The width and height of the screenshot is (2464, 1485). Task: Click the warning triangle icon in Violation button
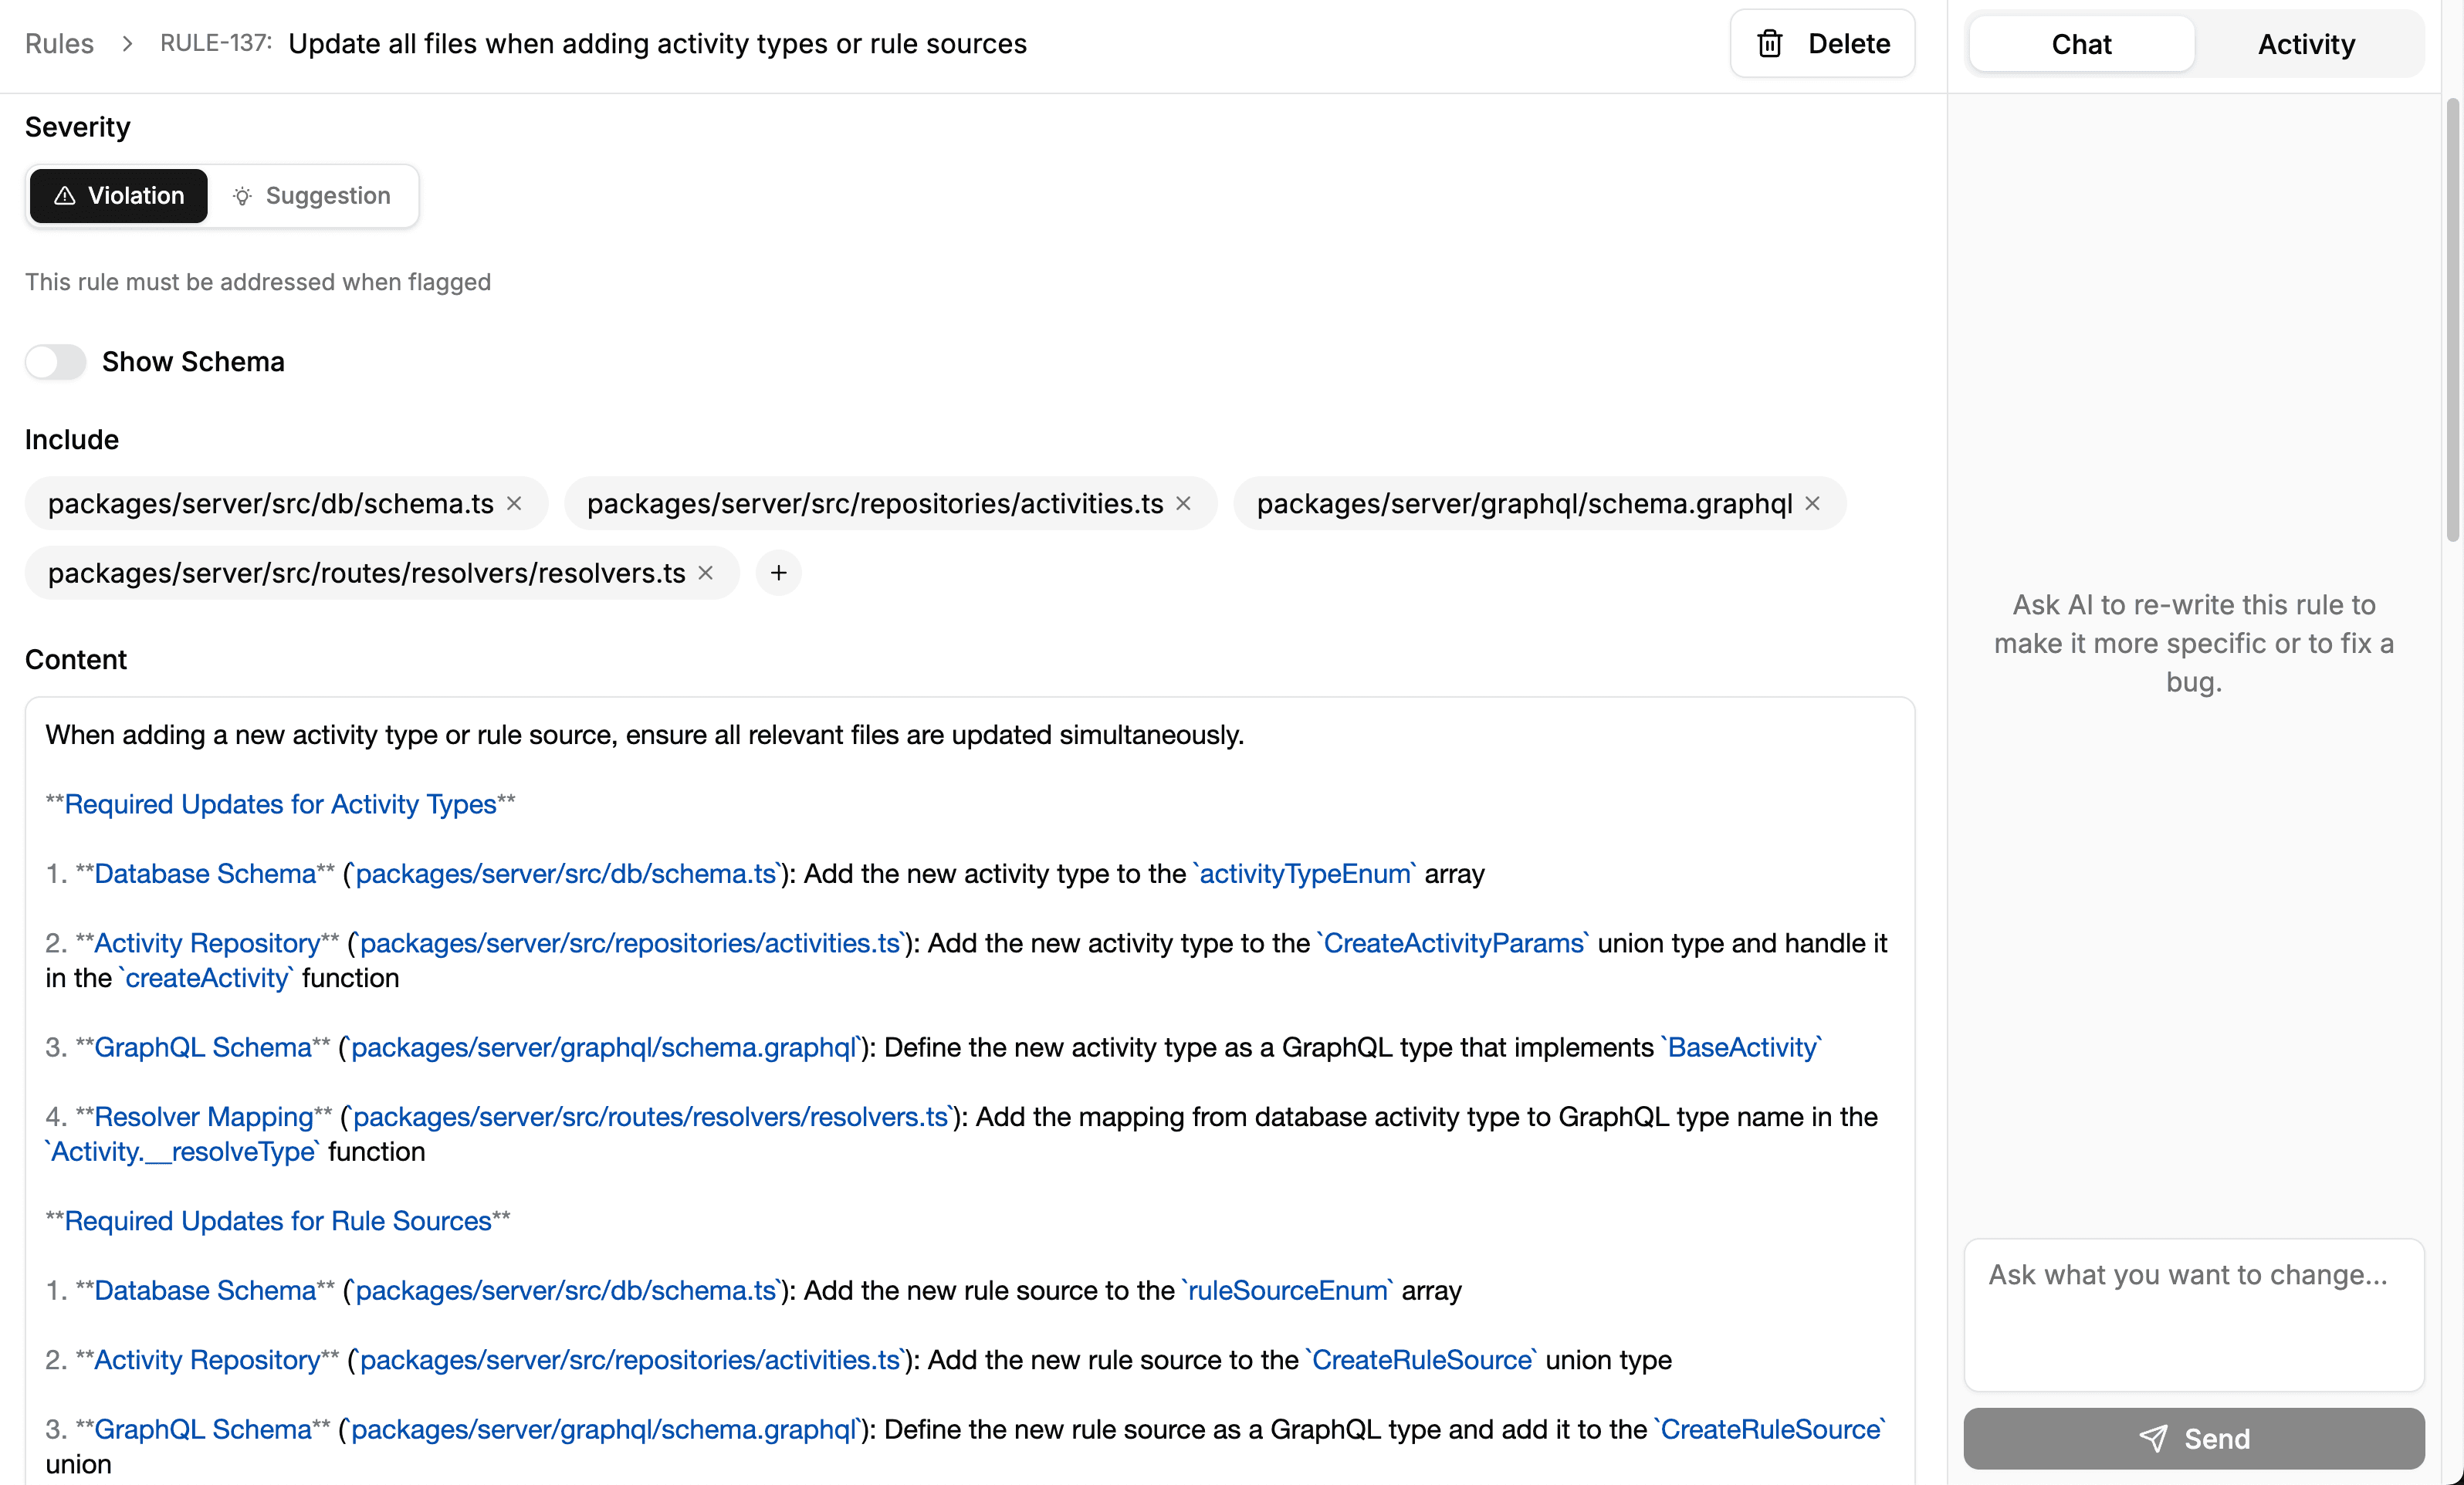click(x=64, y=196)
